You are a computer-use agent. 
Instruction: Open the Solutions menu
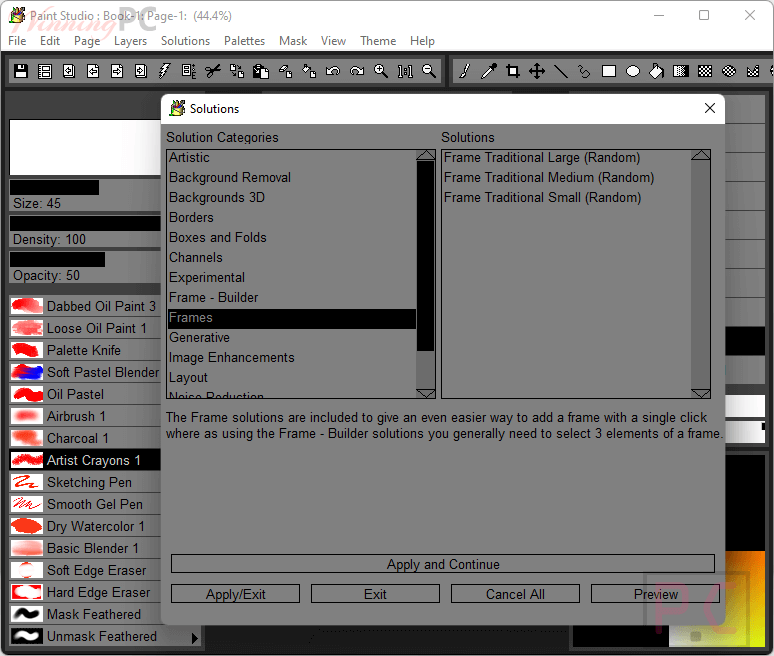pos(185,41)
